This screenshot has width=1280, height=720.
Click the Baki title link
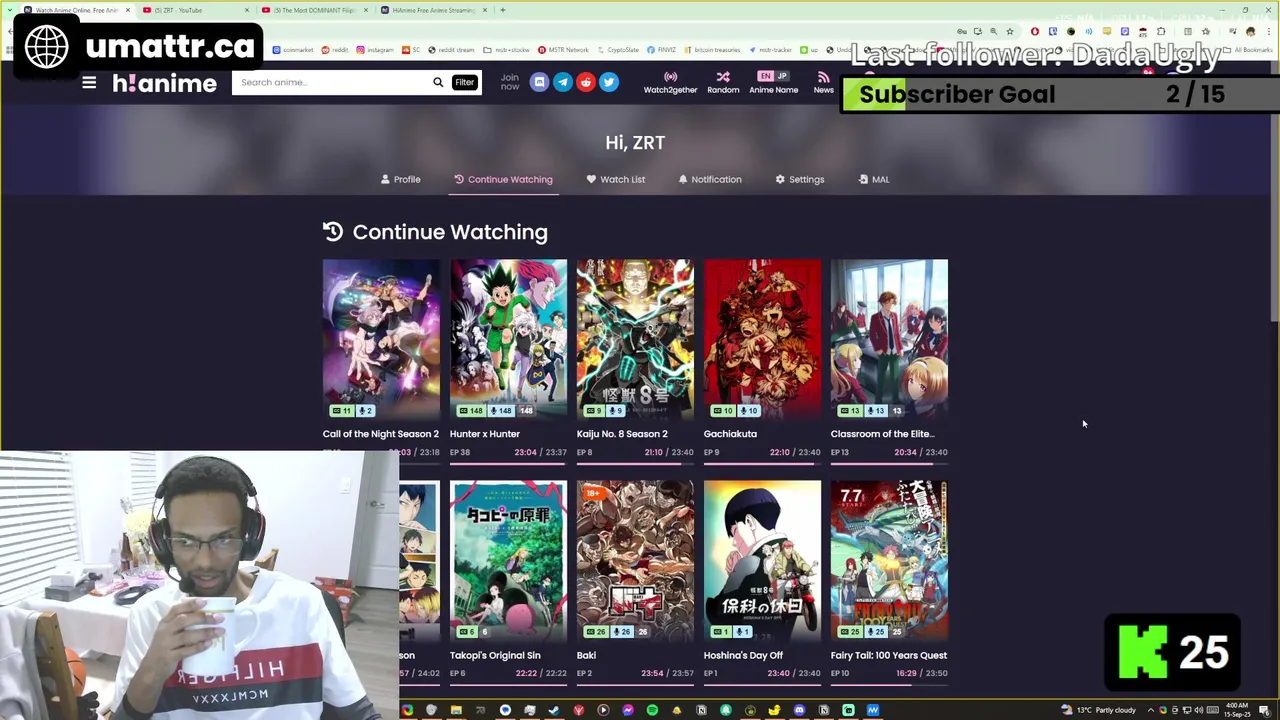tap(586, 655)
